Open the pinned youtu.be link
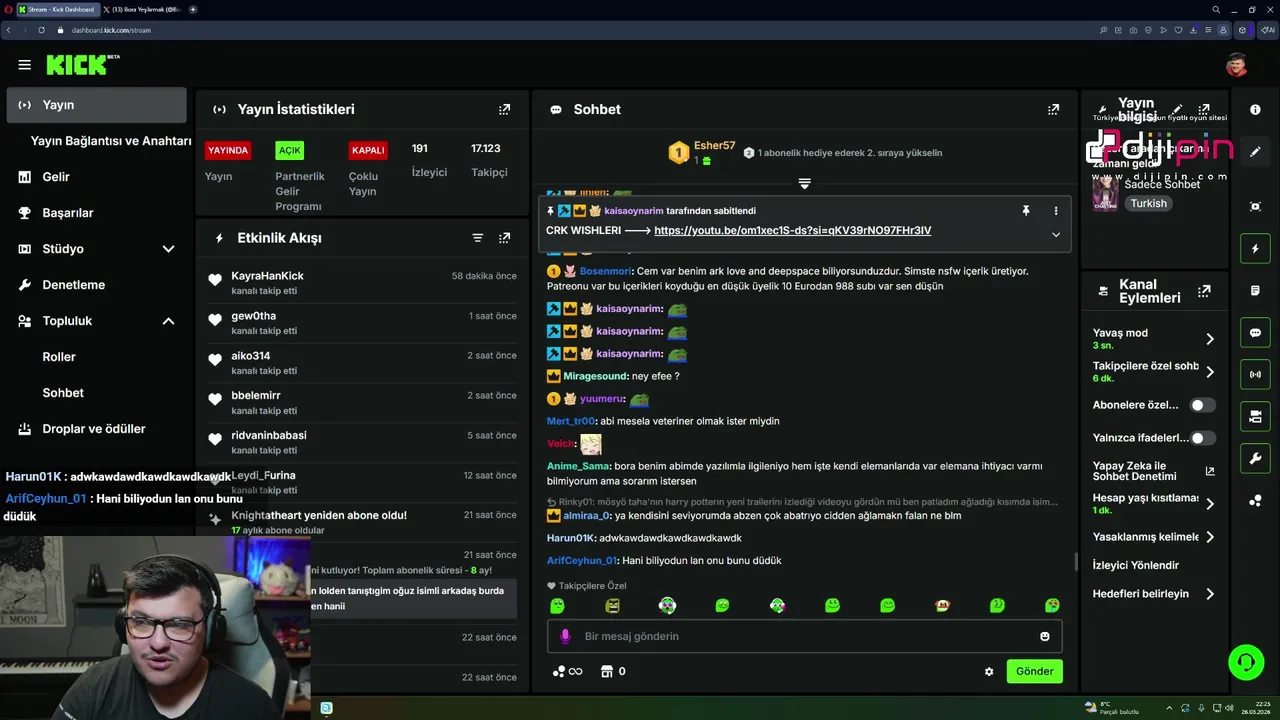1280x720 pixels. [x=792, y=231]
